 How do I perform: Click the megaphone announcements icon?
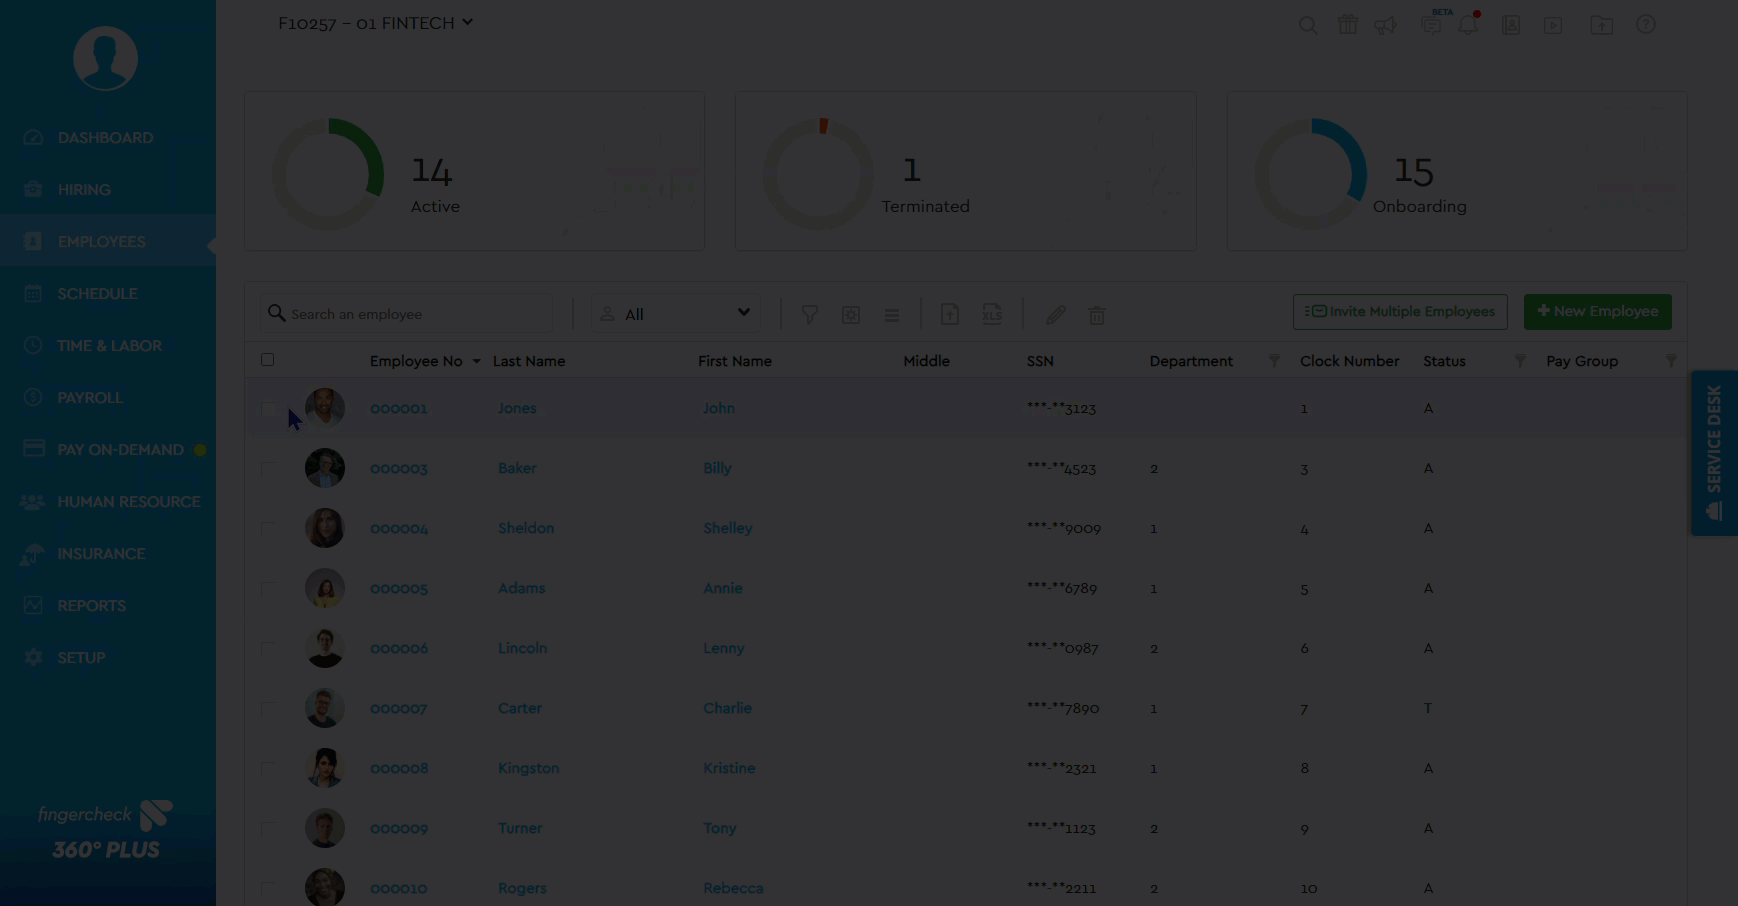[x=1385, y=25]
